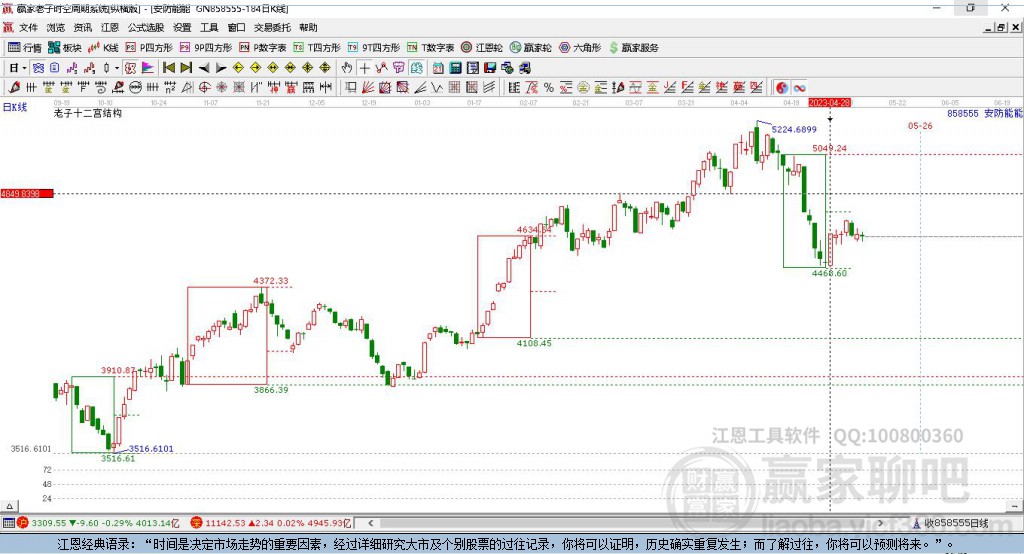Switch to K线 candlestick chart view
Viewport: 1024px width, 554px height.
point(103,47)
